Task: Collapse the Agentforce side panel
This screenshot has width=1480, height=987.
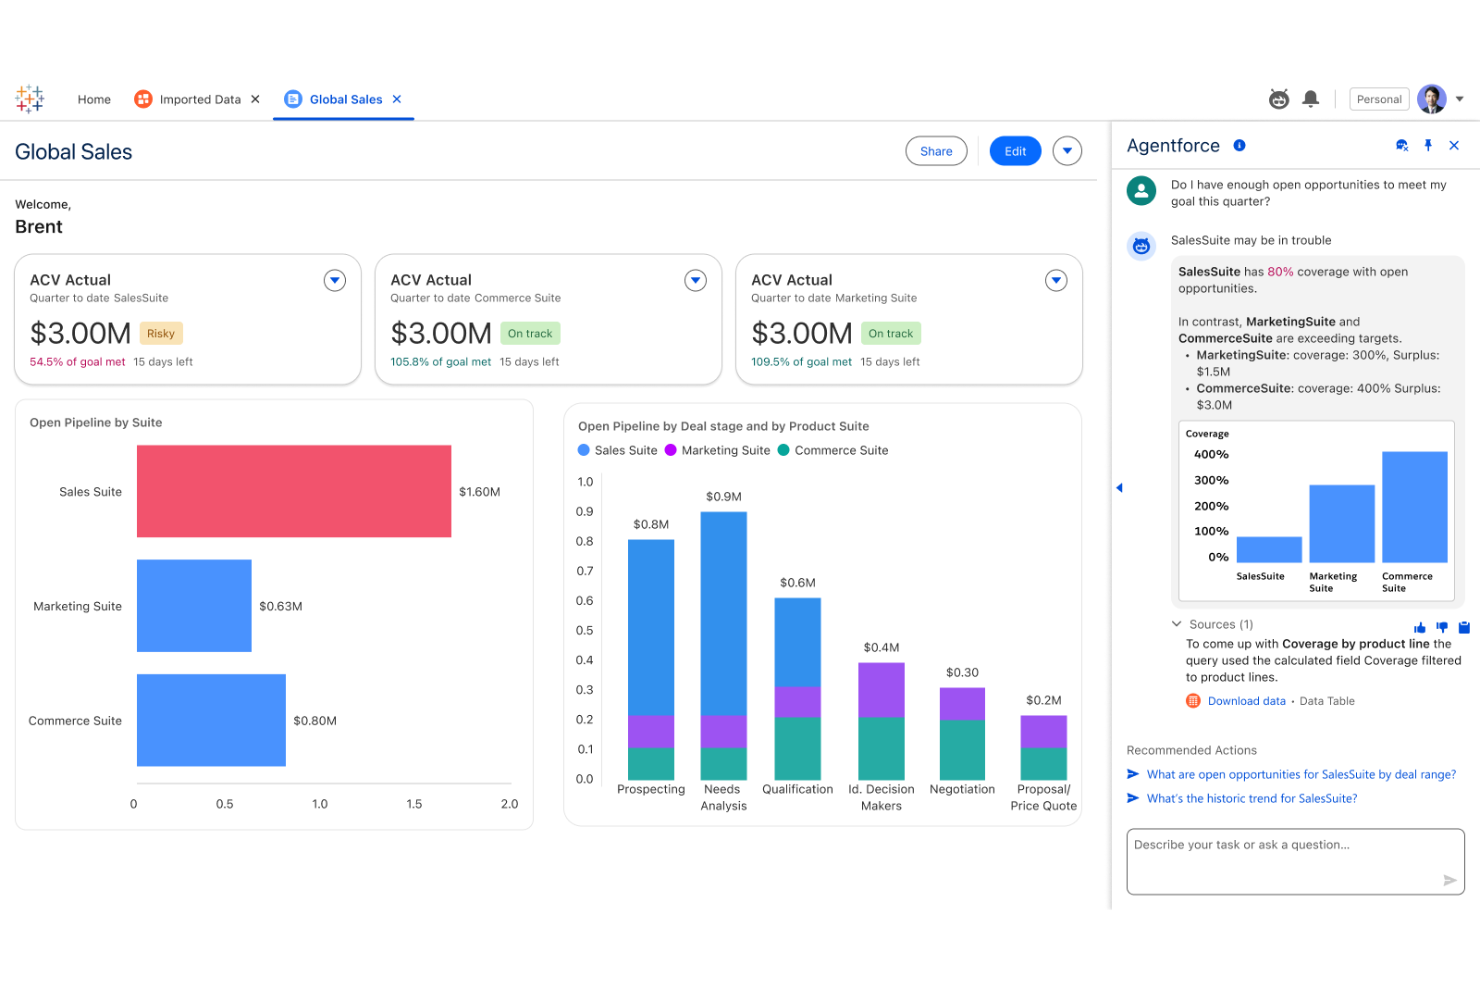Action: point(1119,487)
